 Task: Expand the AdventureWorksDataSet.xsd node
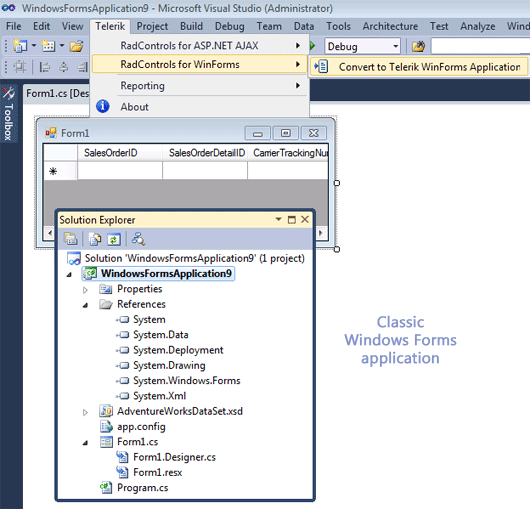click(x=85, y=412)
